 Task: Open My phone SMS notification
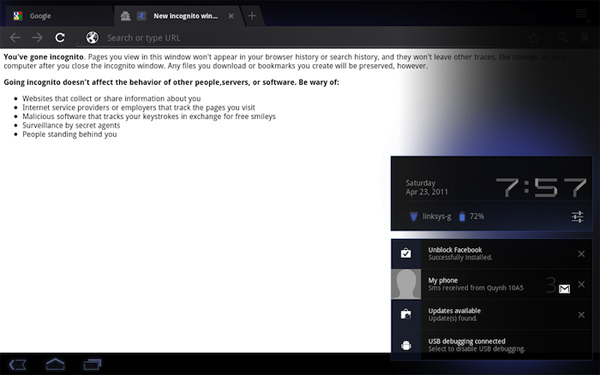492,284
